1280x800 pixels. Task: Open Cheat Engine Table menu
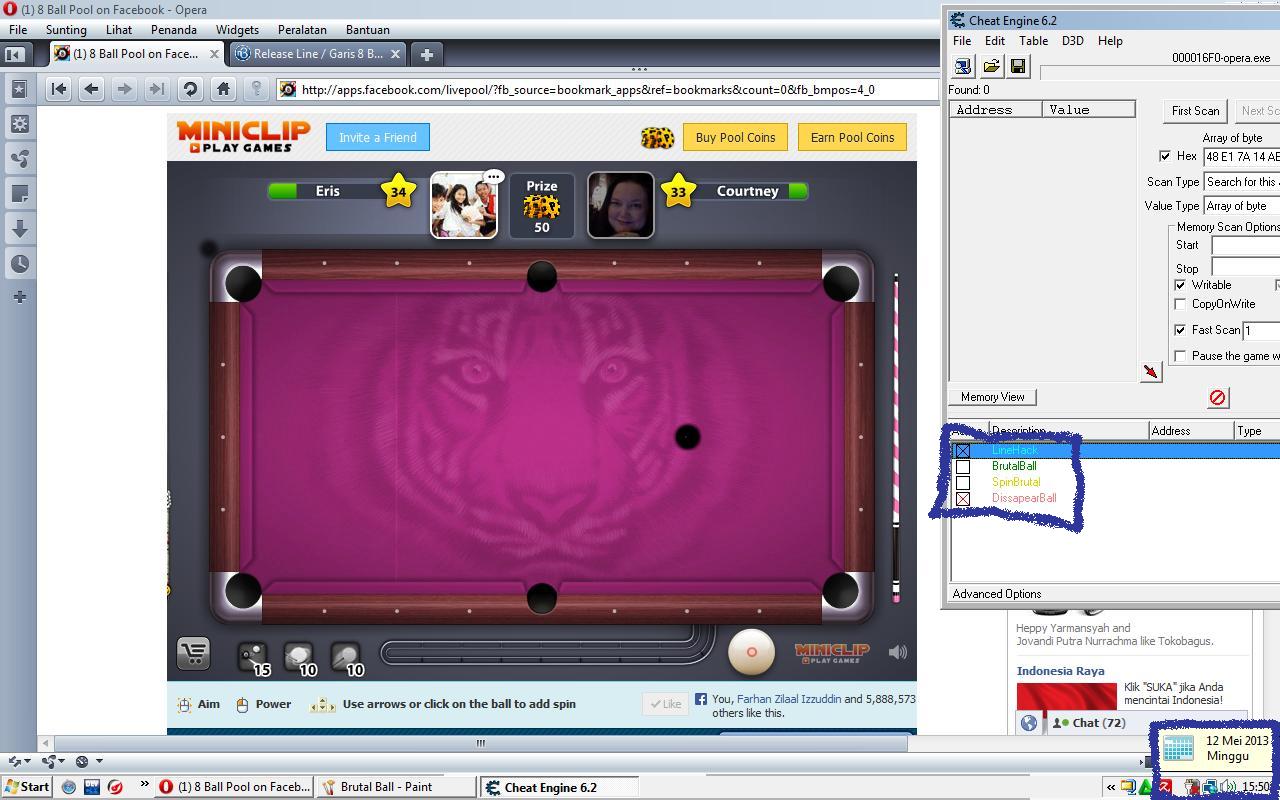pos(1033,41)
